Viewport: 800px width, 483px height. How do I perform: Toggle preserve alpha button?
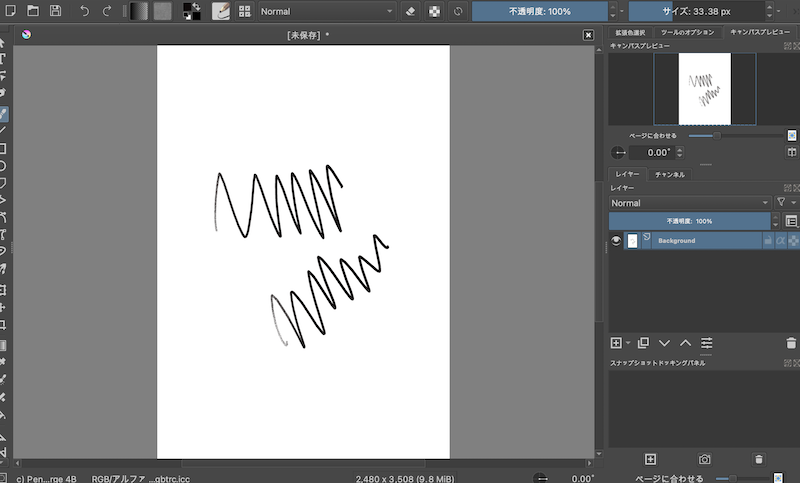434,11
